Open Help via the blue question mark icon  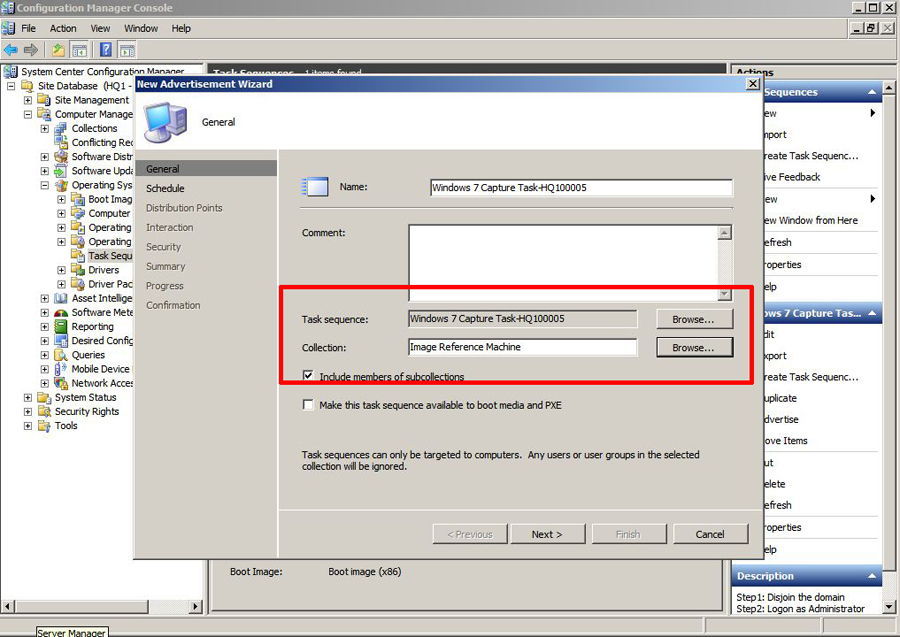(106, 50)
